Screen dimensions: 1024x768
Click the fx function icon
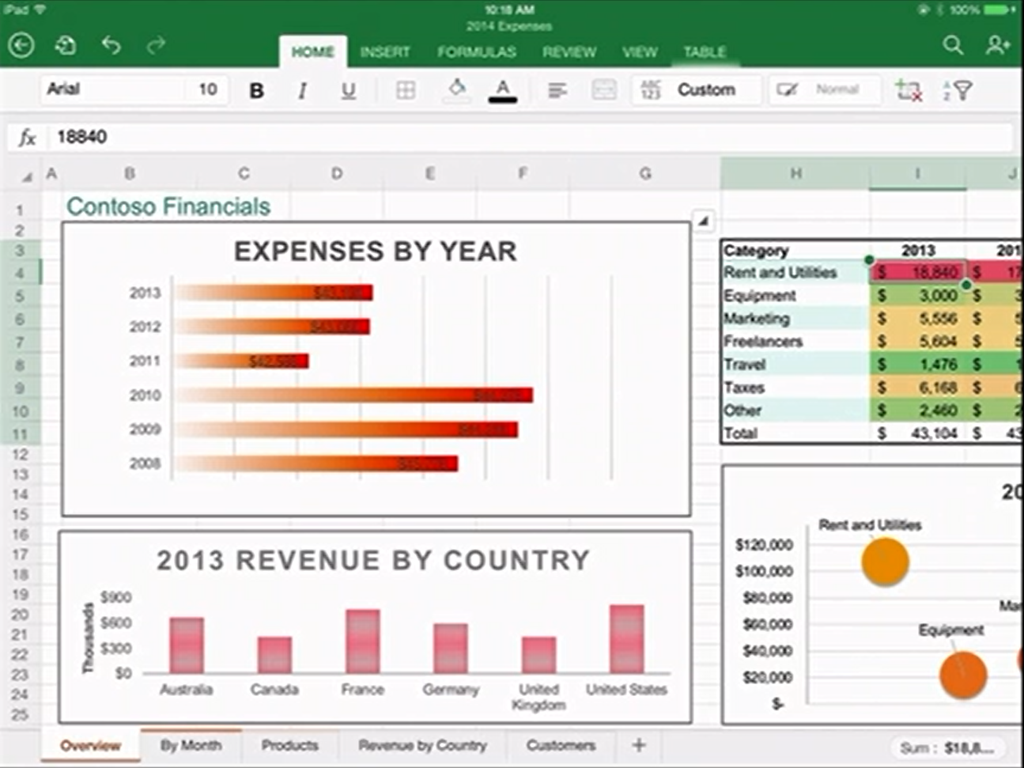[27, 137]
